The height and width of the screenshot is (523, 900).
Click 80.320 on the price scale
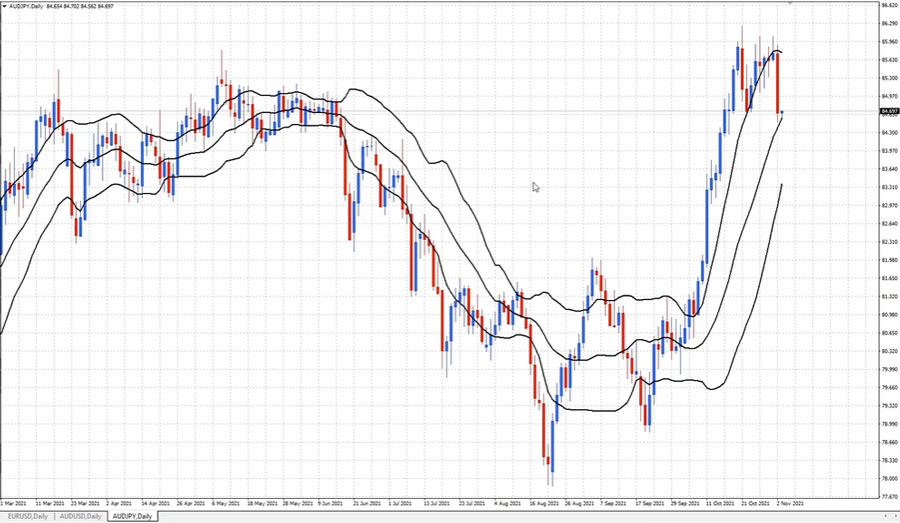(x=888, y=351)
